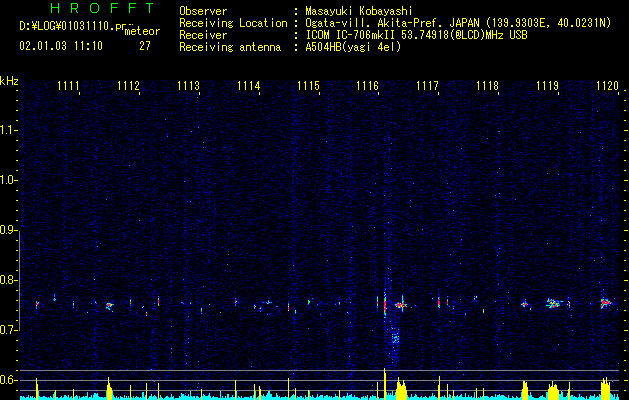
Task: Click the receiver text ICOM IC-706mkII 53.74918
Action: [x=378, y=35]
